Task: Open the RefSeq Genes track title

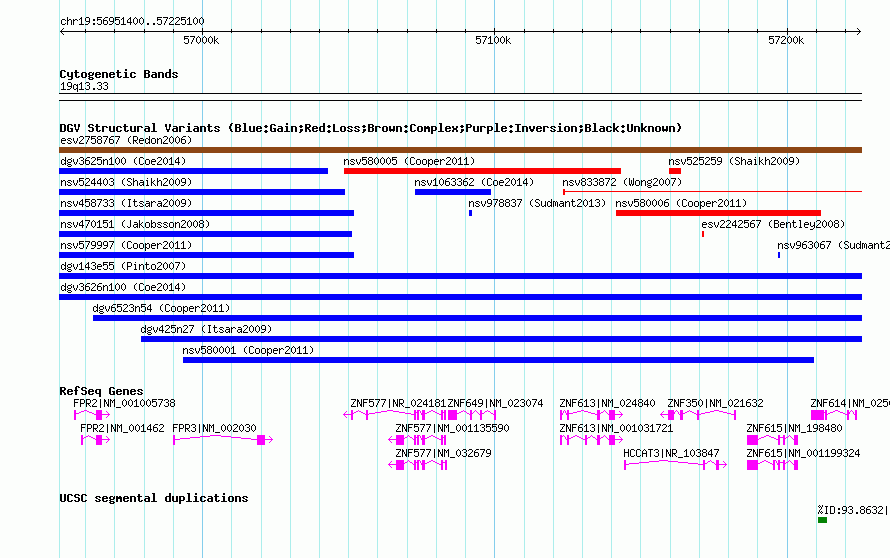Action: coord(101,391)
